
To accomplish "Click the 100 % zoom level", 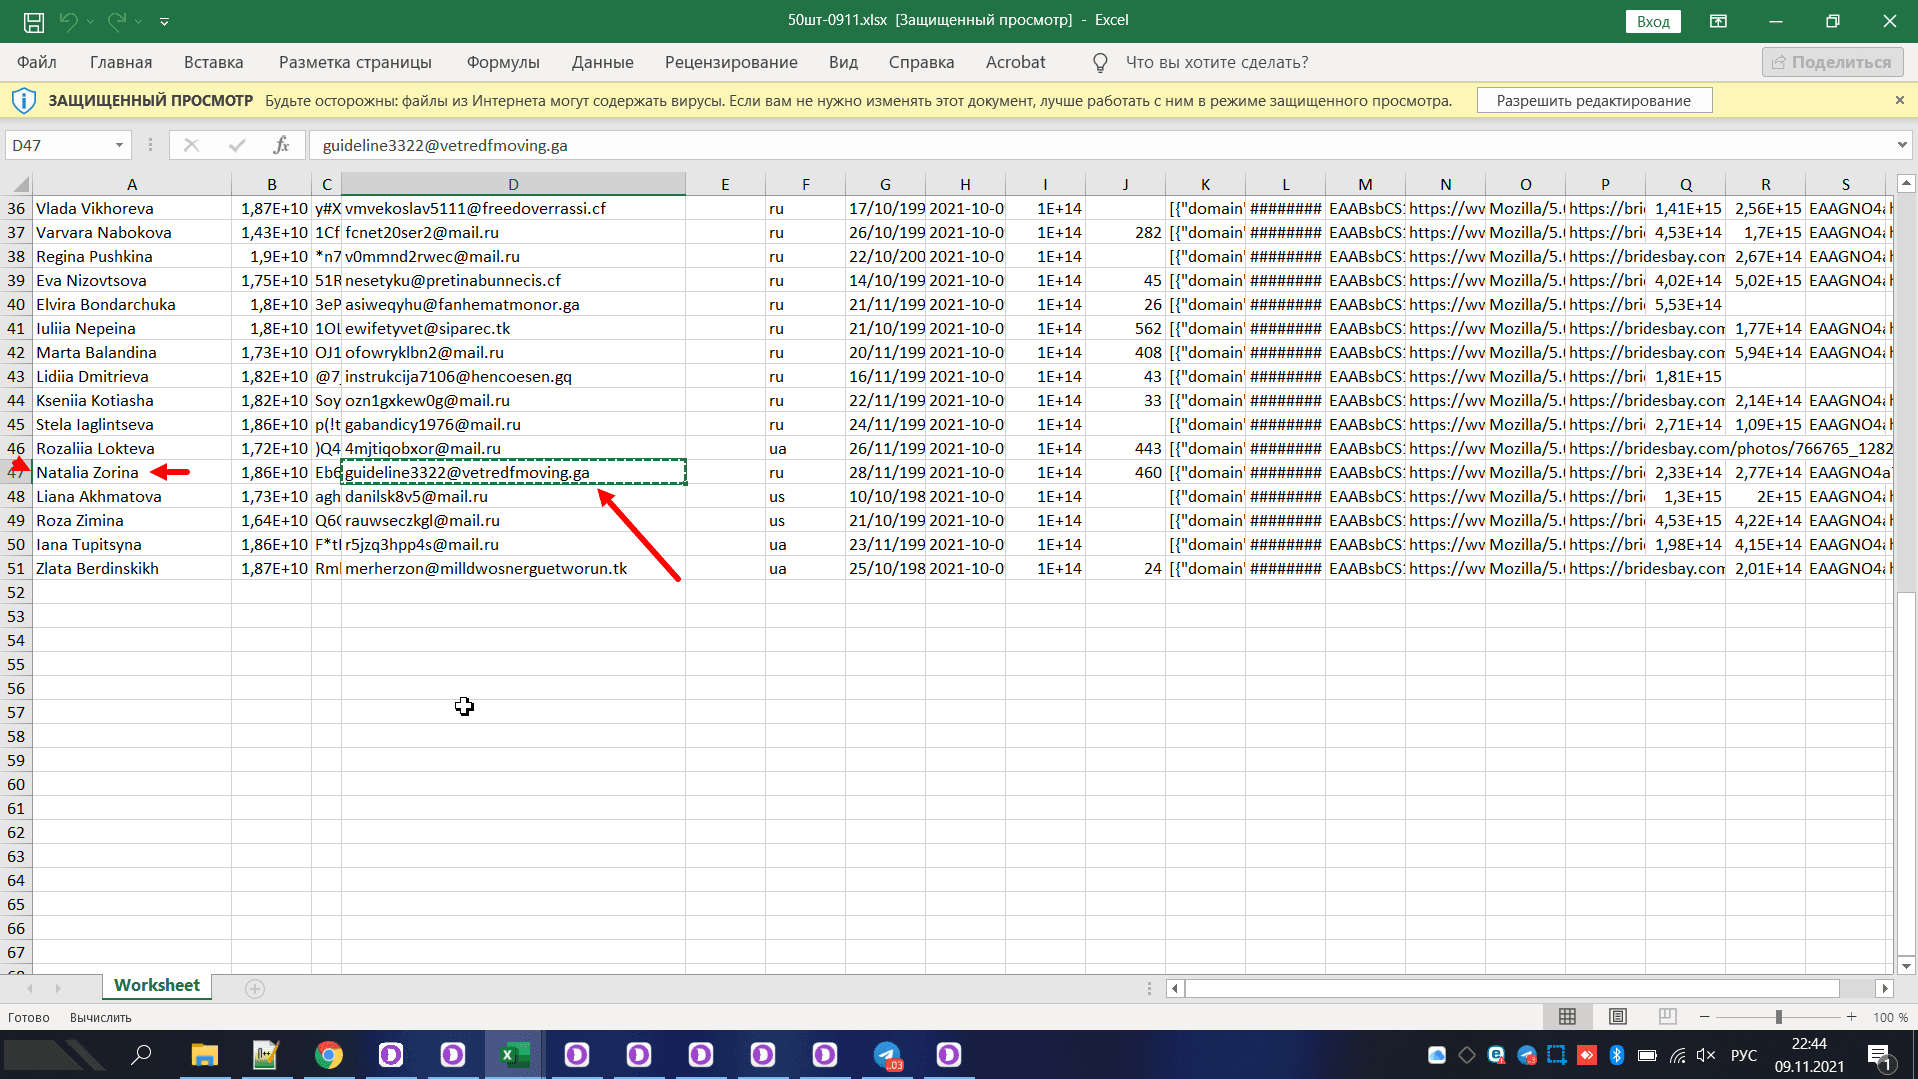I will click(1890, 1017).
